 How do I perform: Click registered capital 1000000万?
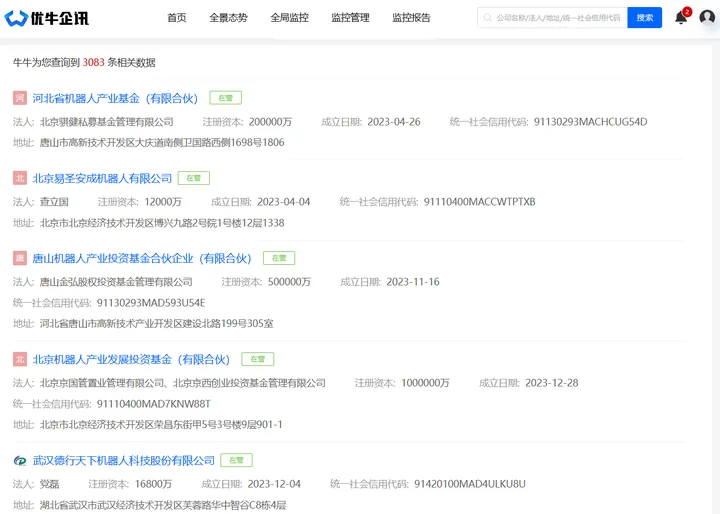coord(425,383)
